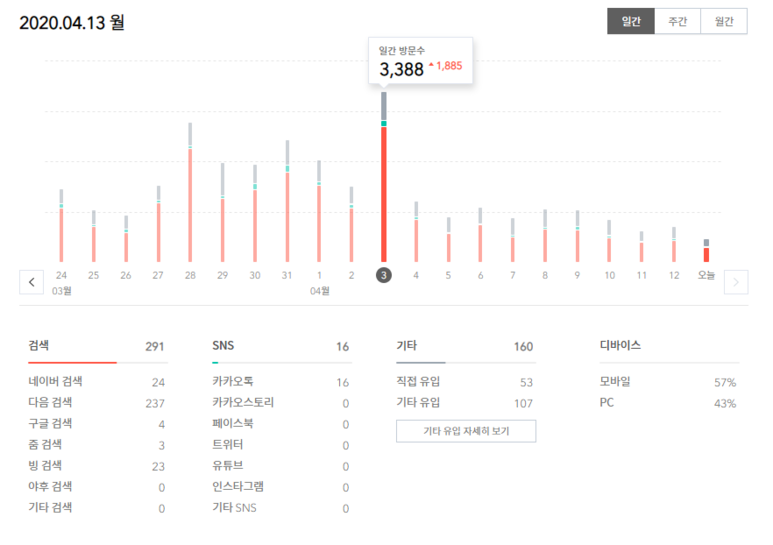Image resolution: width=773 pixels, height=545 pixels.
Task: Select the bar for April 5
Action: [449, 239]
